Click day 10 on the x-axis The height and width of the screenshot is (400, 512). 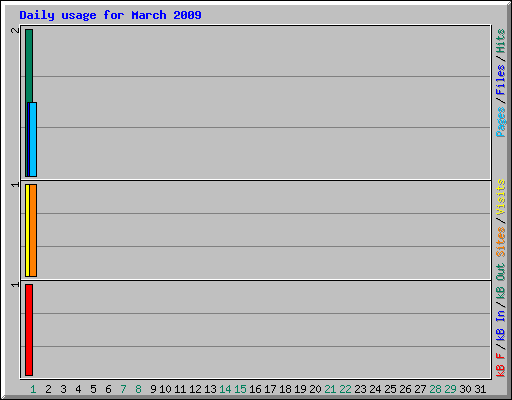(x=165, y=389)
